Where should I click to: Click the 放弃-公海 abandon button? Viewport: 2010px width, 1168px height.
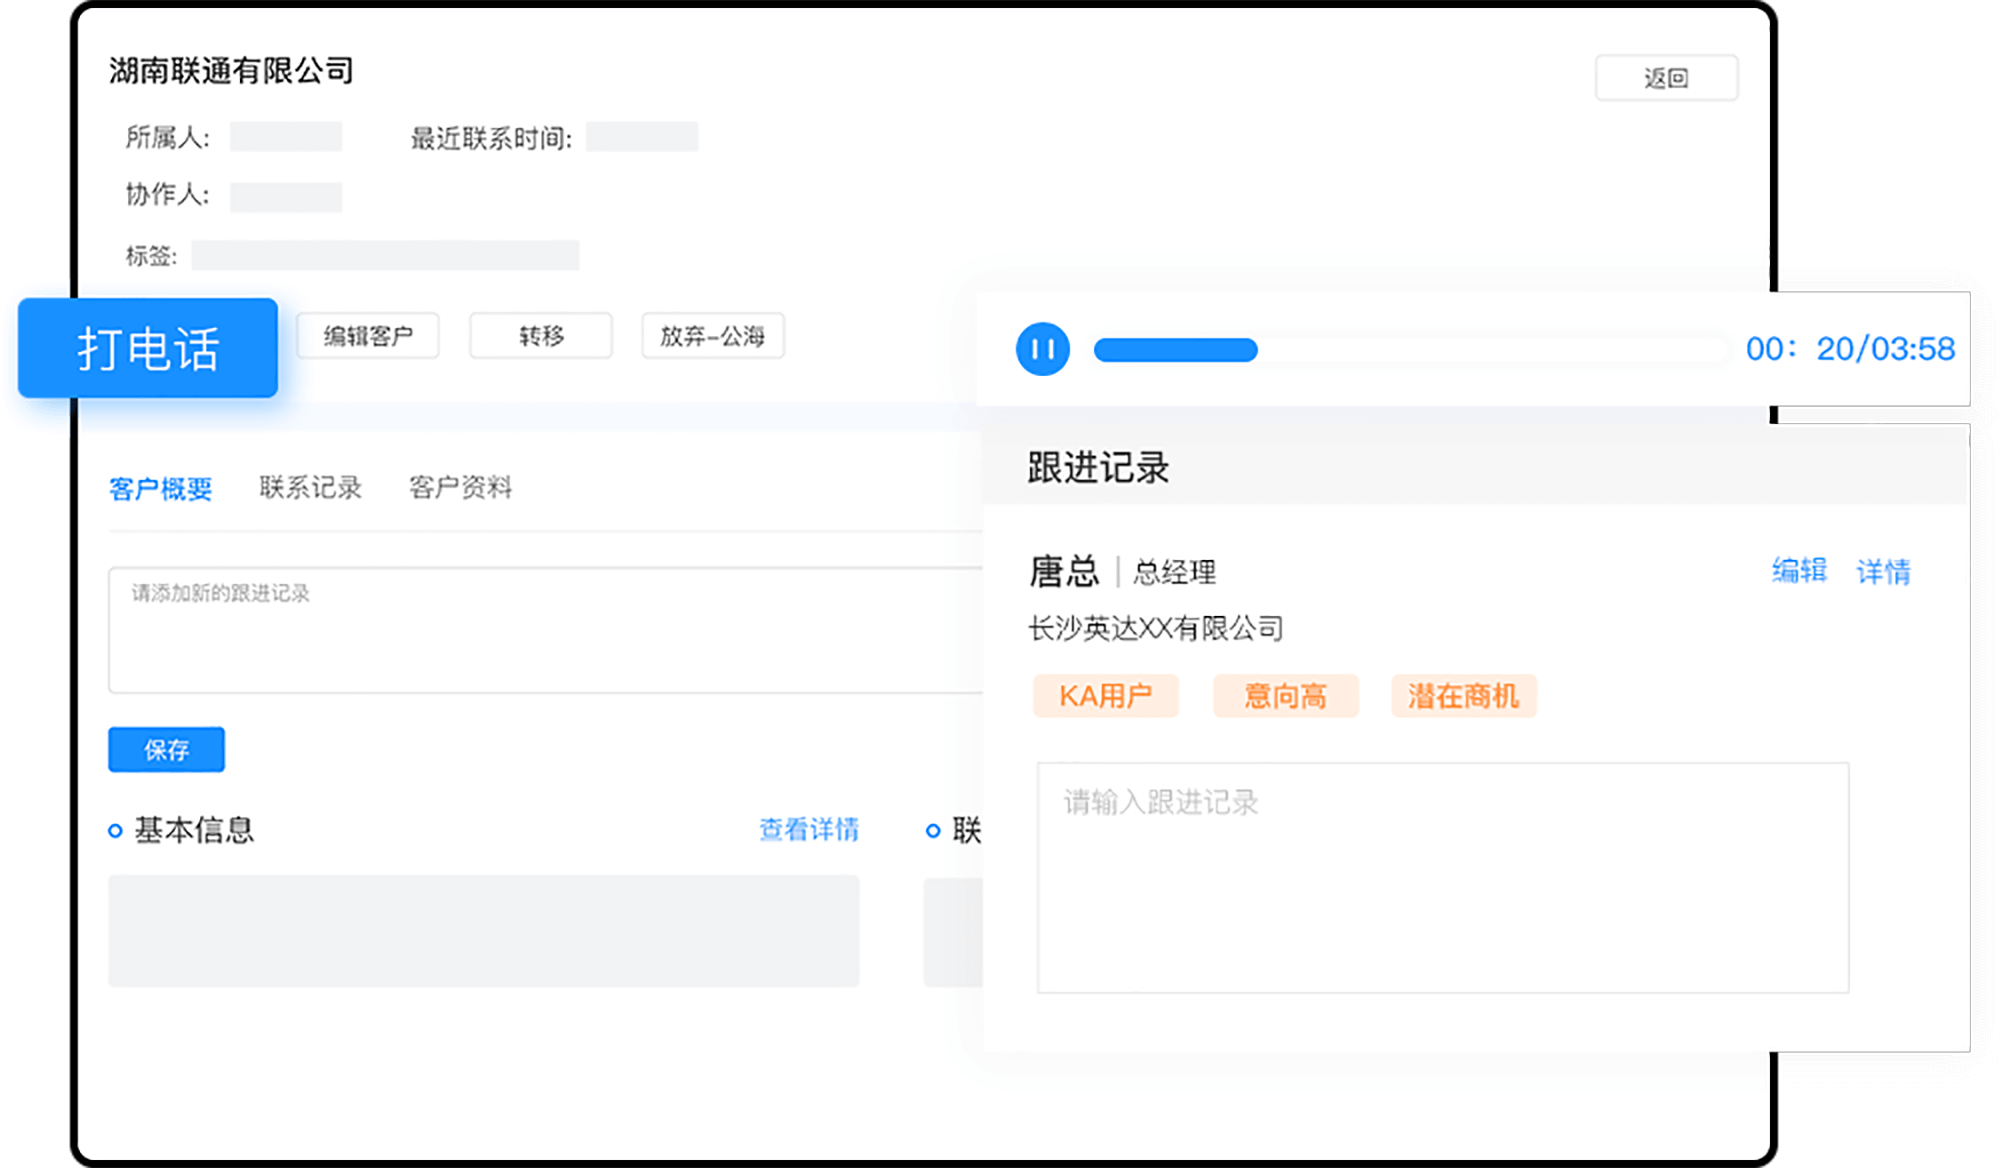point(712,336)
